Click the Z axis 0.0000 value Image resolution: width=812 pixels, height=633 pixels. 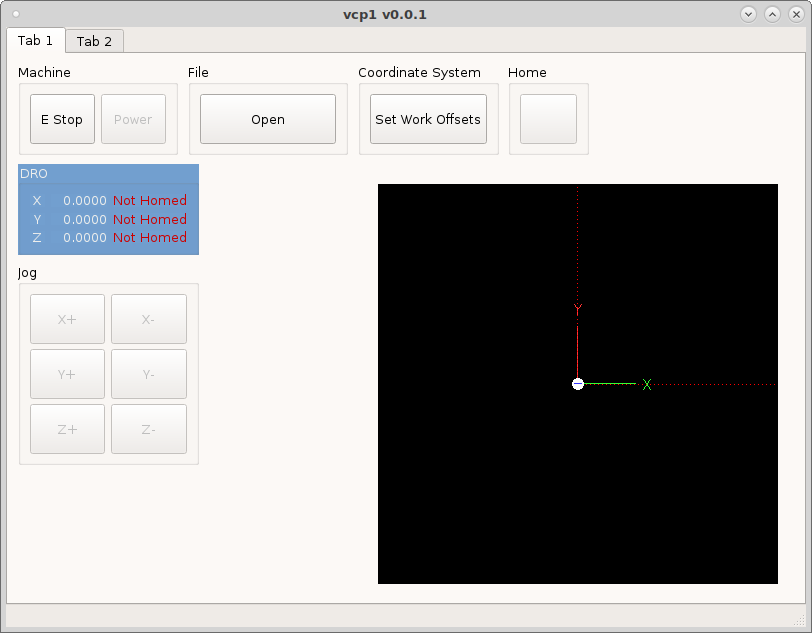[85, 237]
